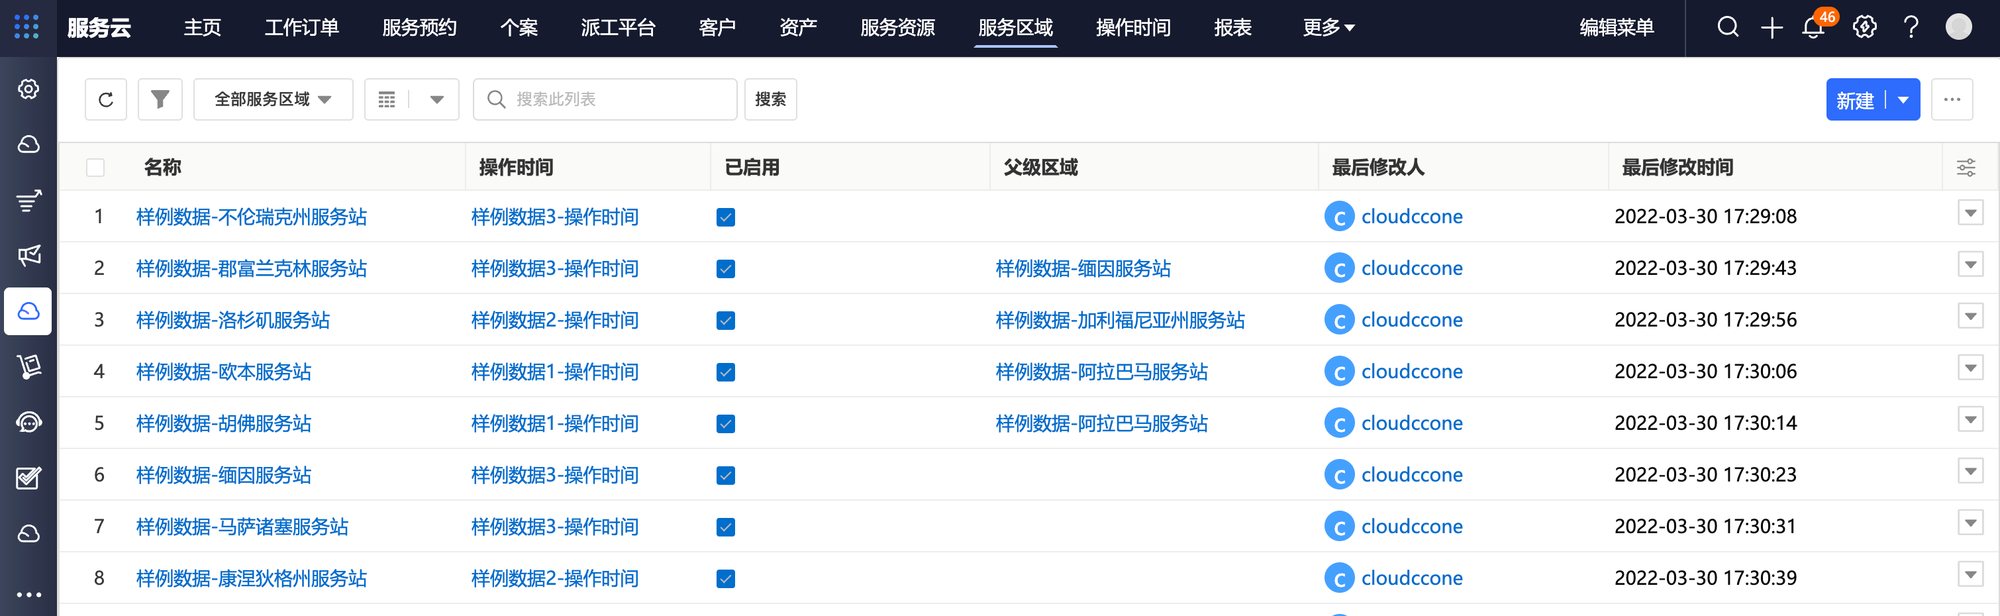Click the notification bell icon

(1813, 27)
